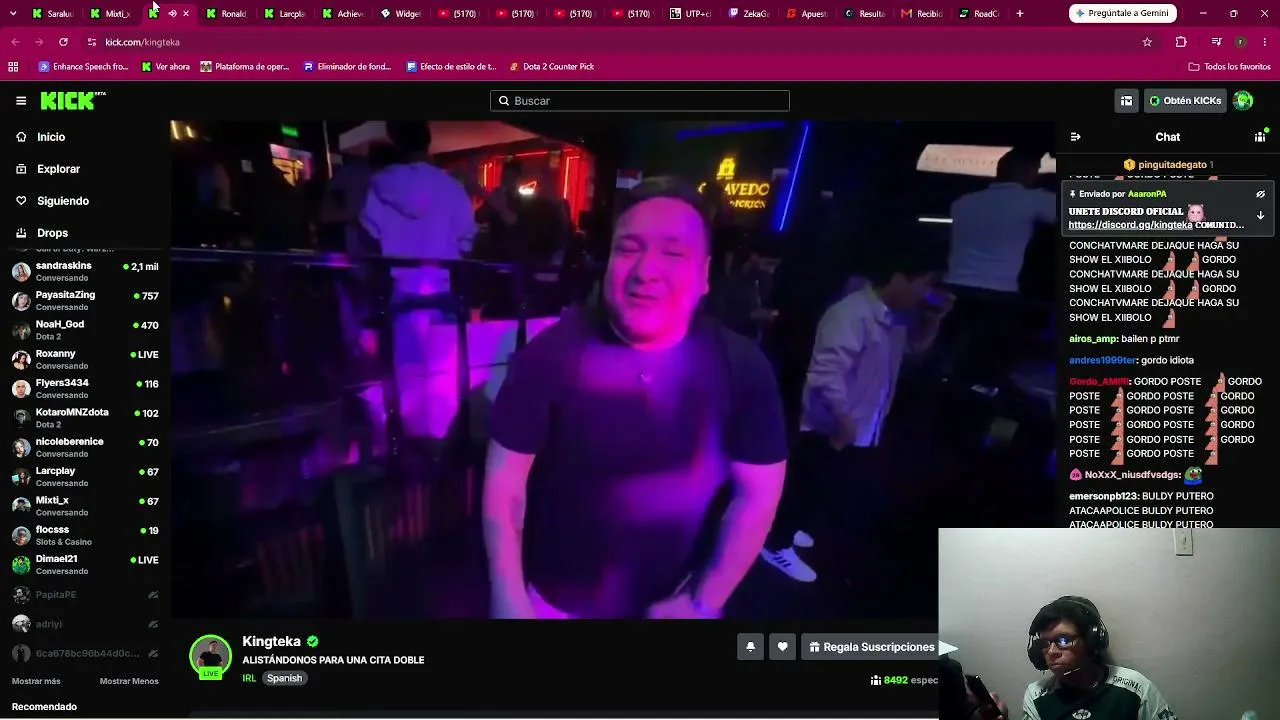Reload the page with refresh icon
The width and height of the screenshot is (1280, 720).
(x=63, y=42)
